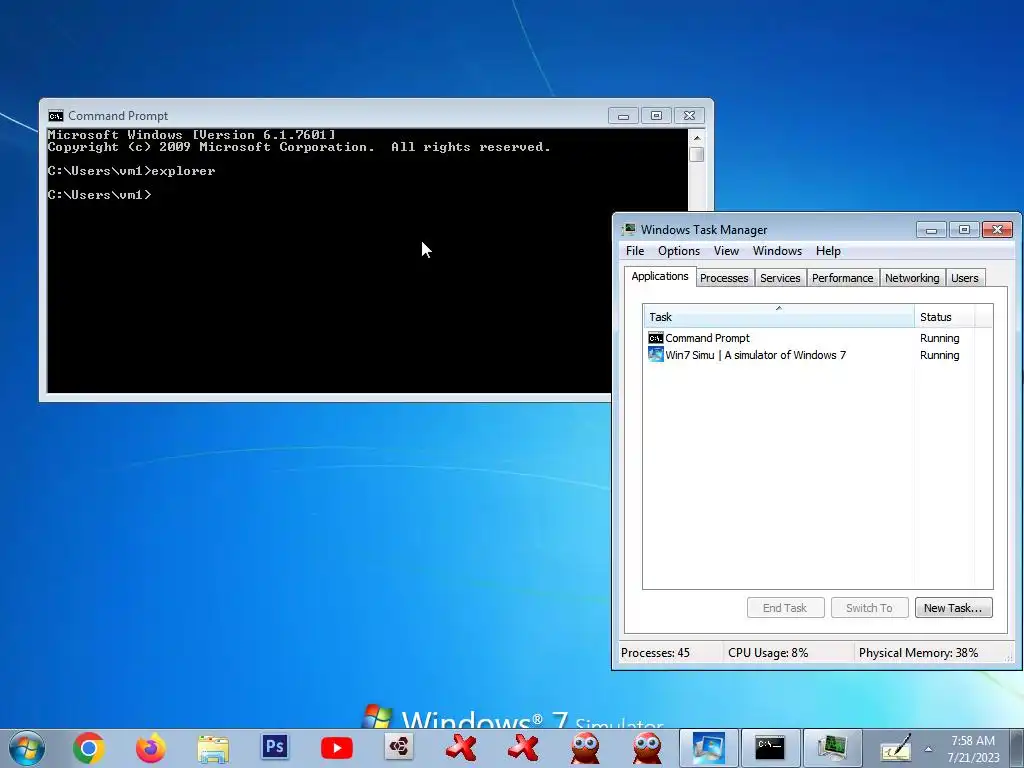Select the Applications tab
1024x768 pixels.
tap(660, 276)
